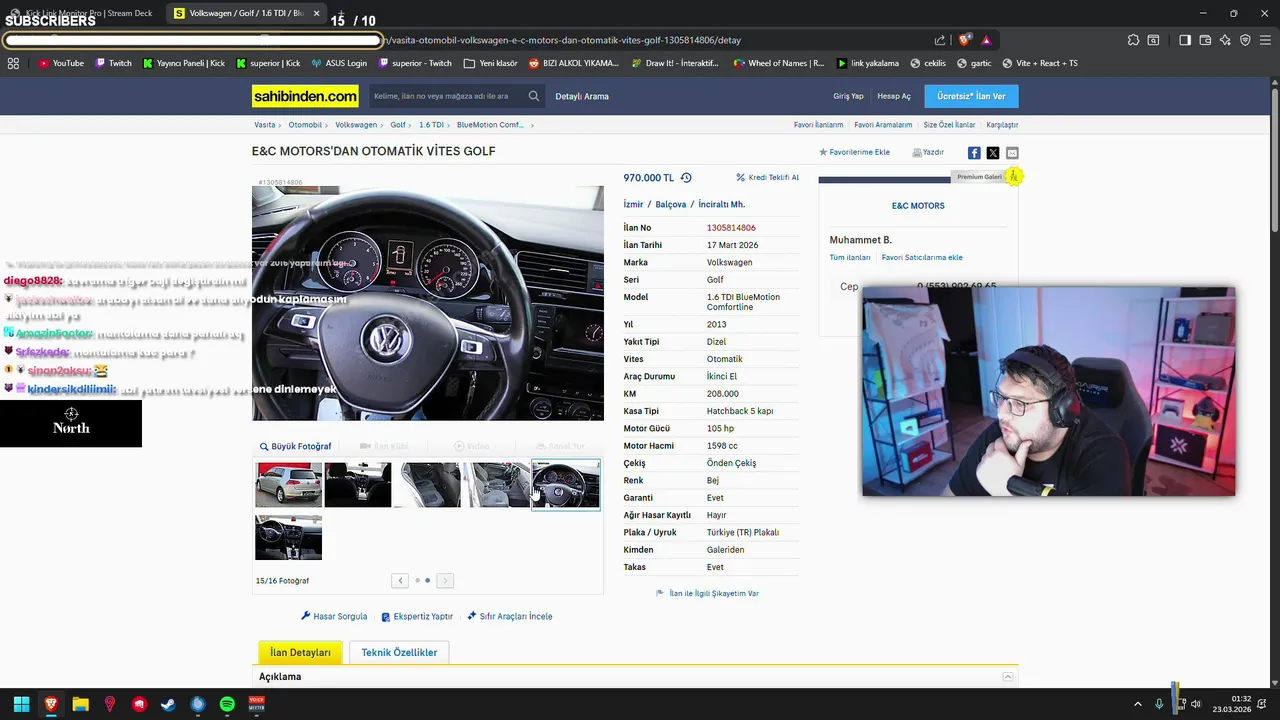Click the main car photo

coord(428,303)
